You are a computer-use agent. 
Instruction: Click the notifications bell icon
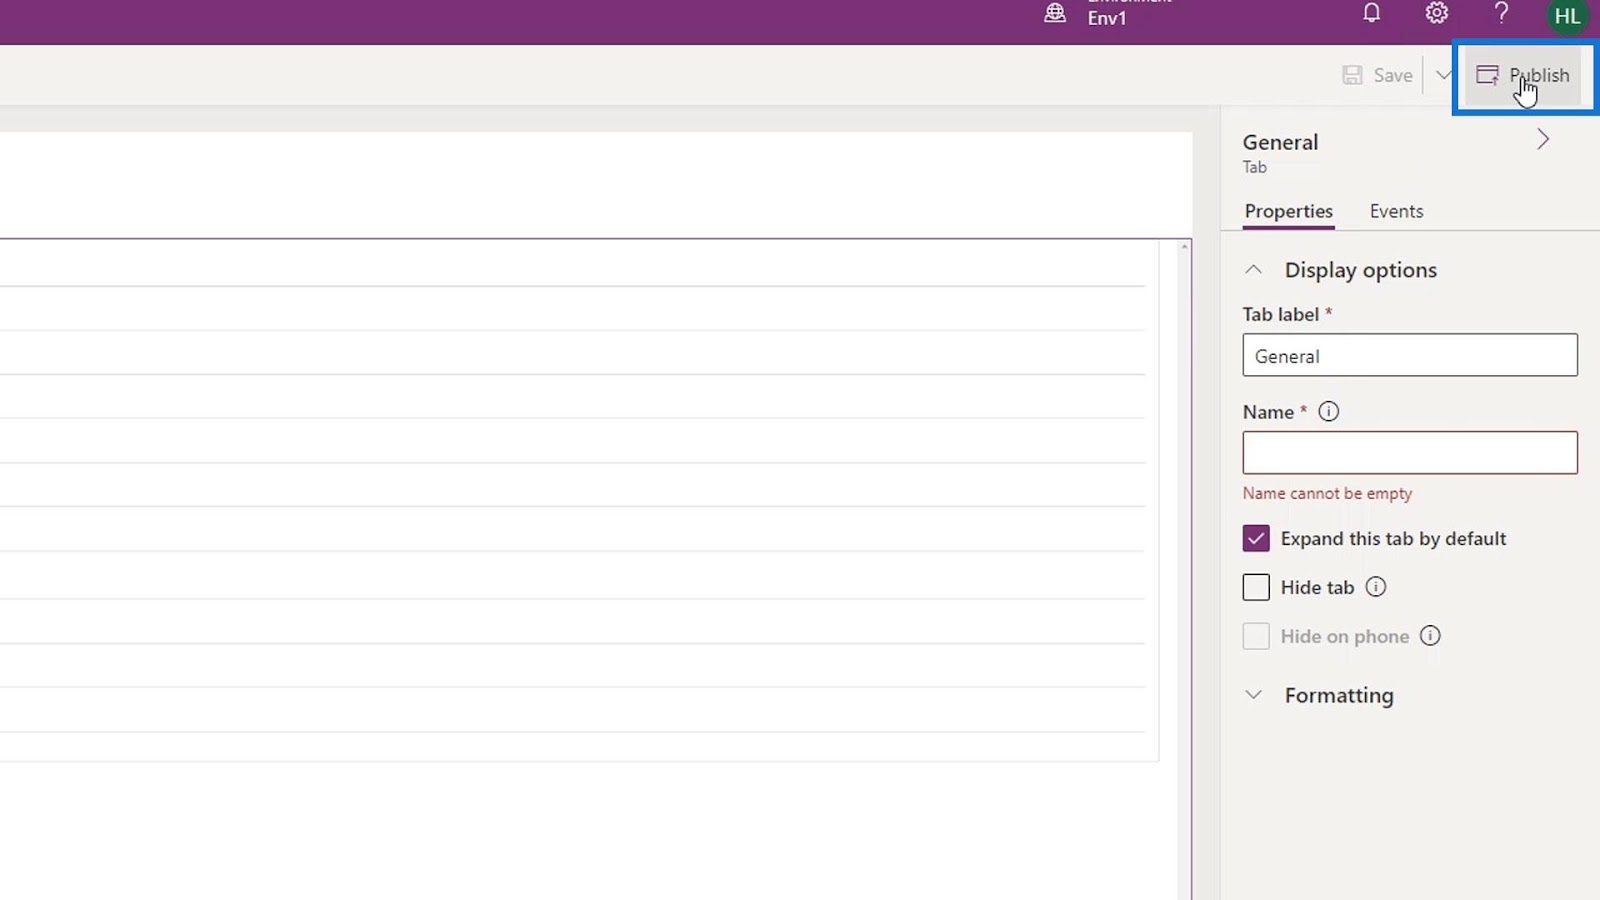(1372, 13)
